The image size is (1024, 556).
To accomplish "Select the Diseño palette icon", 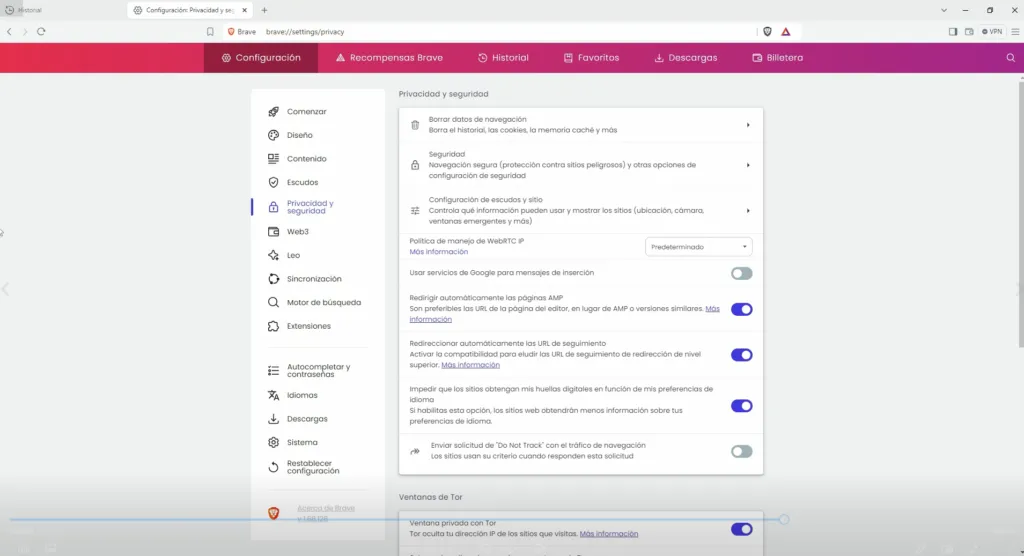I will click(273, 135).
